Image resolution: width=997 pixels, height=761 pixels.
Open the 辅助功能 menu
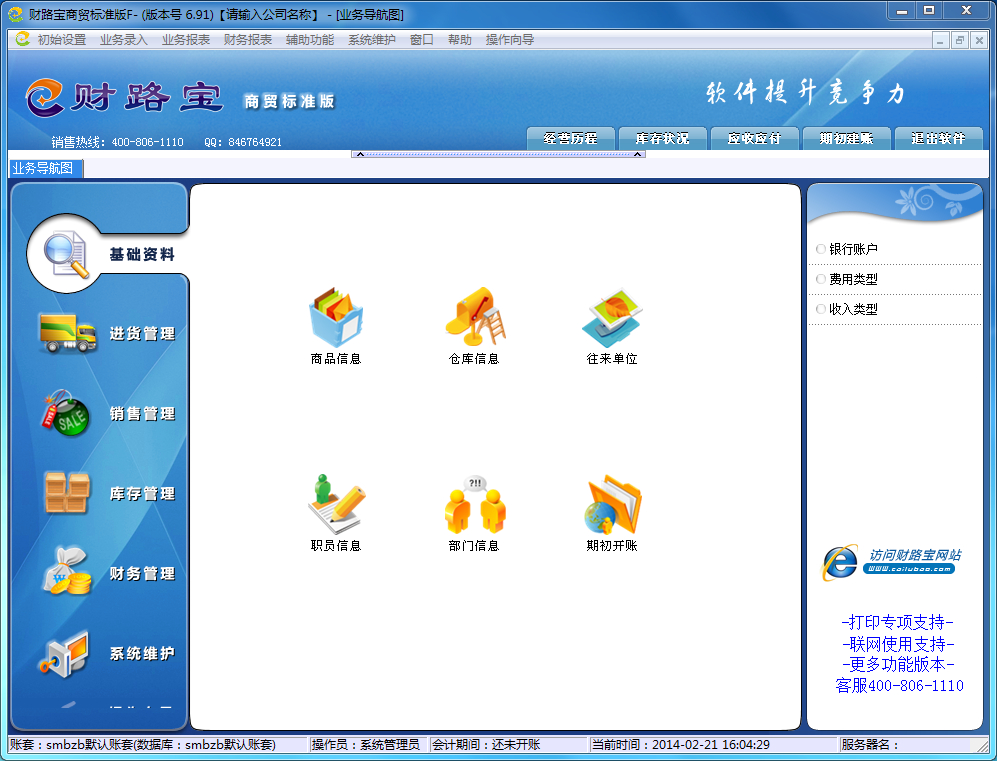coord(310,39)
